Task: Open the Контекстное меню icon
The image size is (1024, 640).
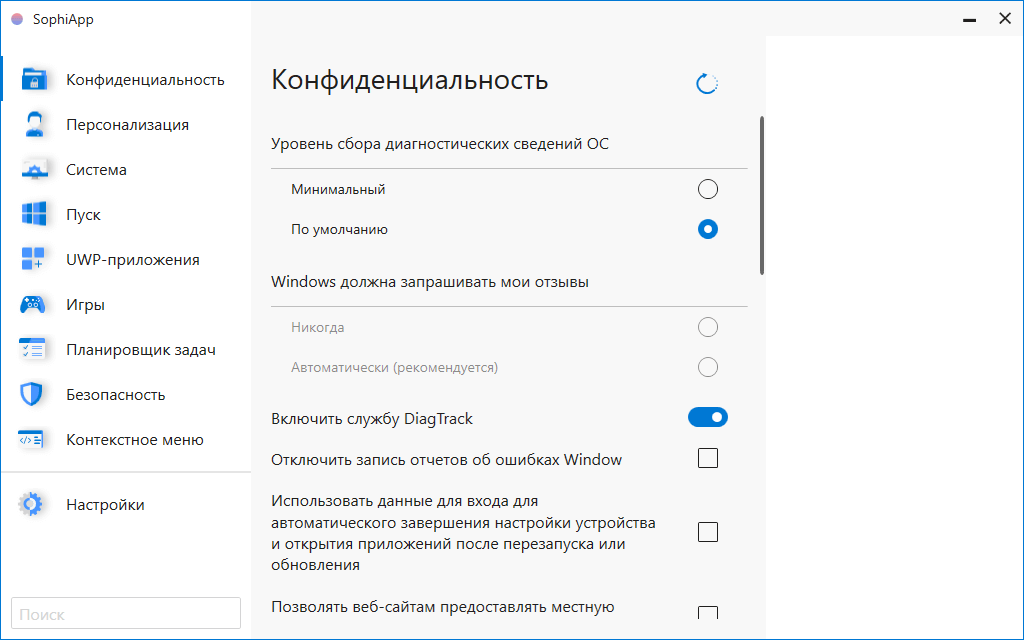Action: (33, 439)
